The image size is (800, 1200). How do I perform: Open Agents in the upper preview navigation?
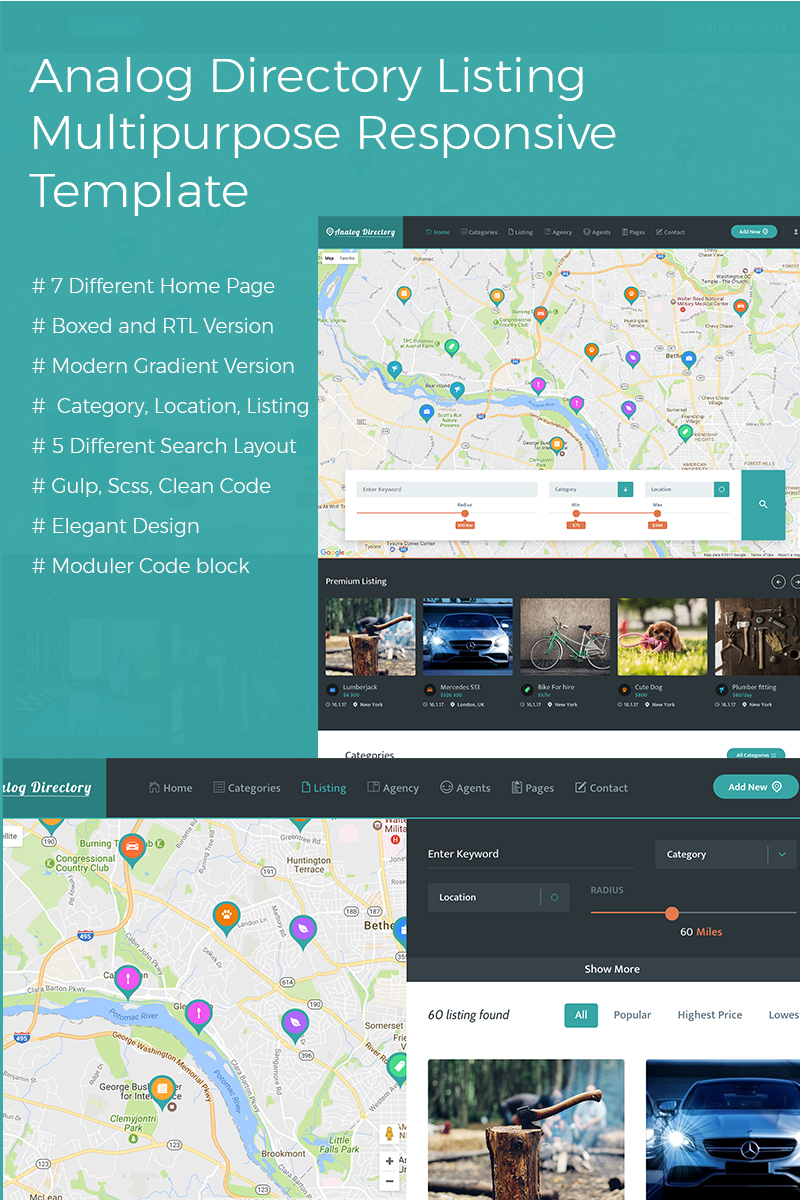pos(597,232)
